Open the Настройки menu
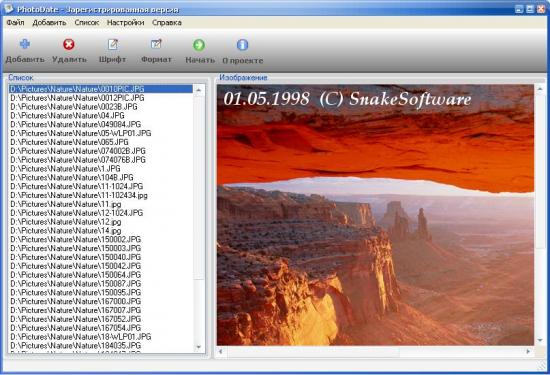The height and width of the screenshot is (375, 550). click(126, 22)
